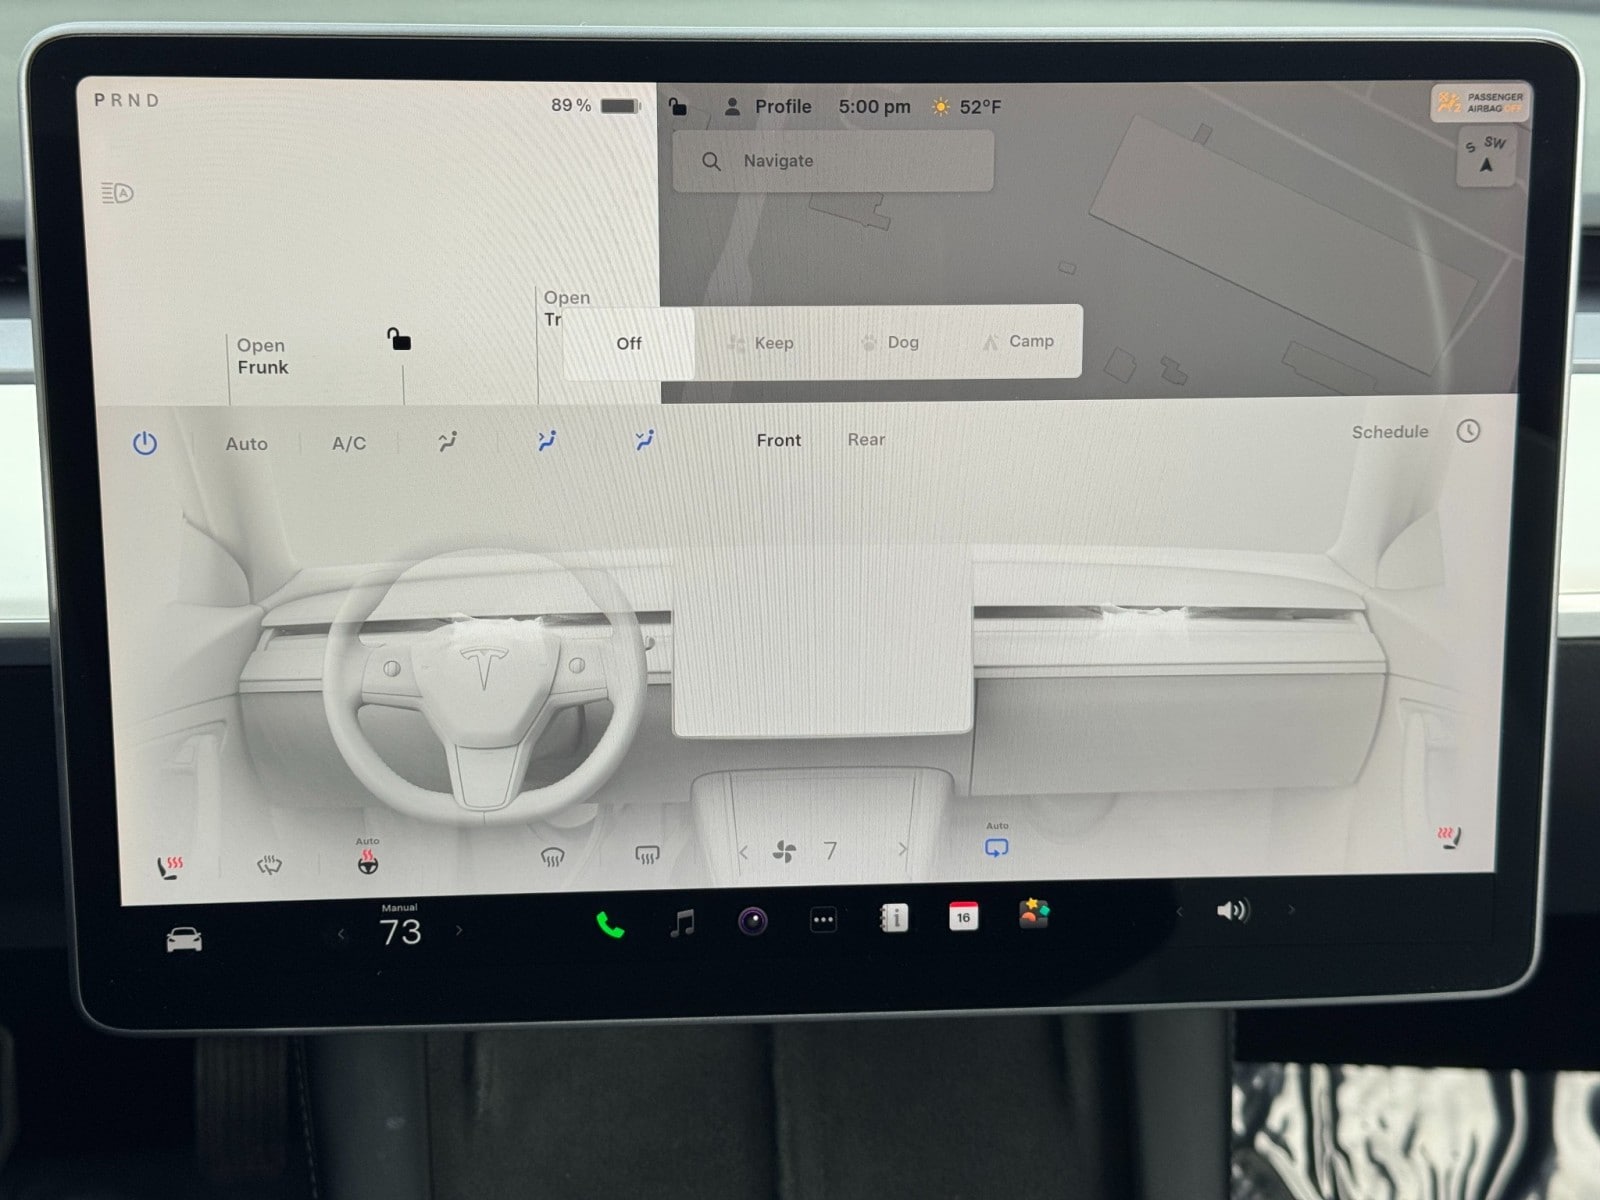Launch the Dashcam camera app
The image size is (1600, 1200).
[753, 921]
